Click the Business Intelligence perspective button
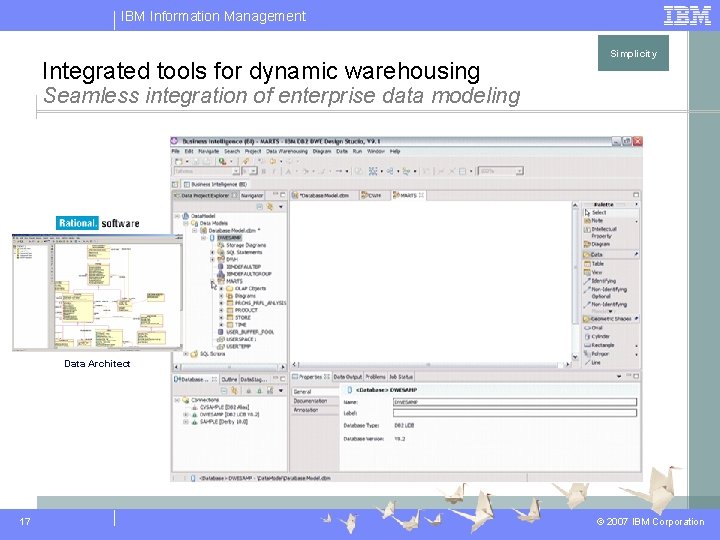Viewport: 720px width, 540px height. click(x=215, y=184)
